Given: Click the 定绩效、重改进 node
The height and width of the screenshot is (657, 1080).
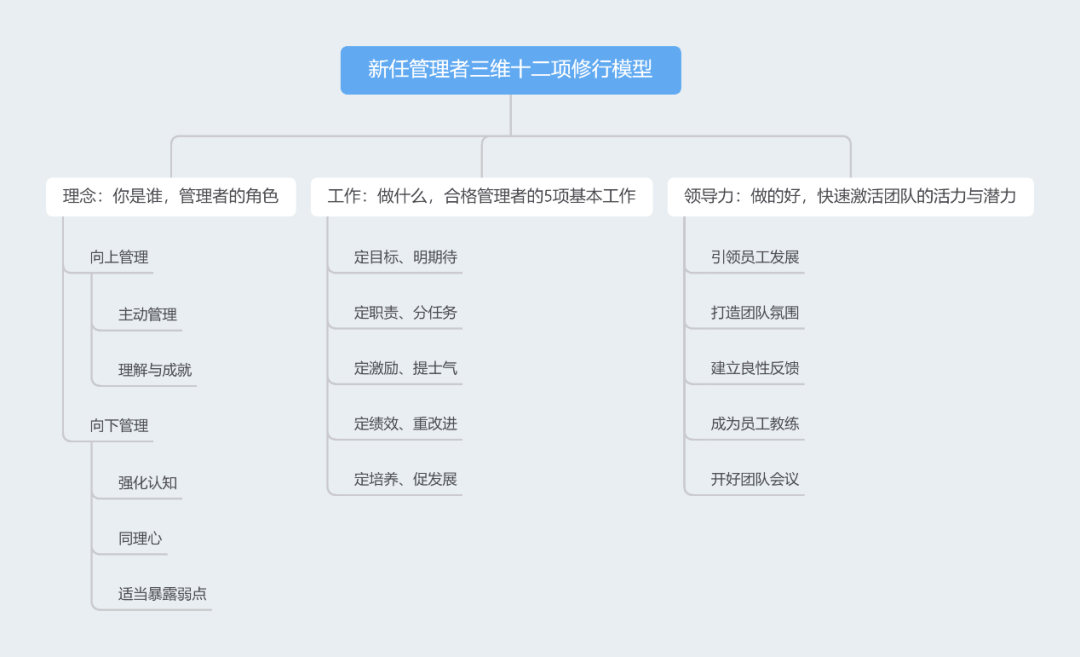Looking at the screenshot, I should coord(406,424).
